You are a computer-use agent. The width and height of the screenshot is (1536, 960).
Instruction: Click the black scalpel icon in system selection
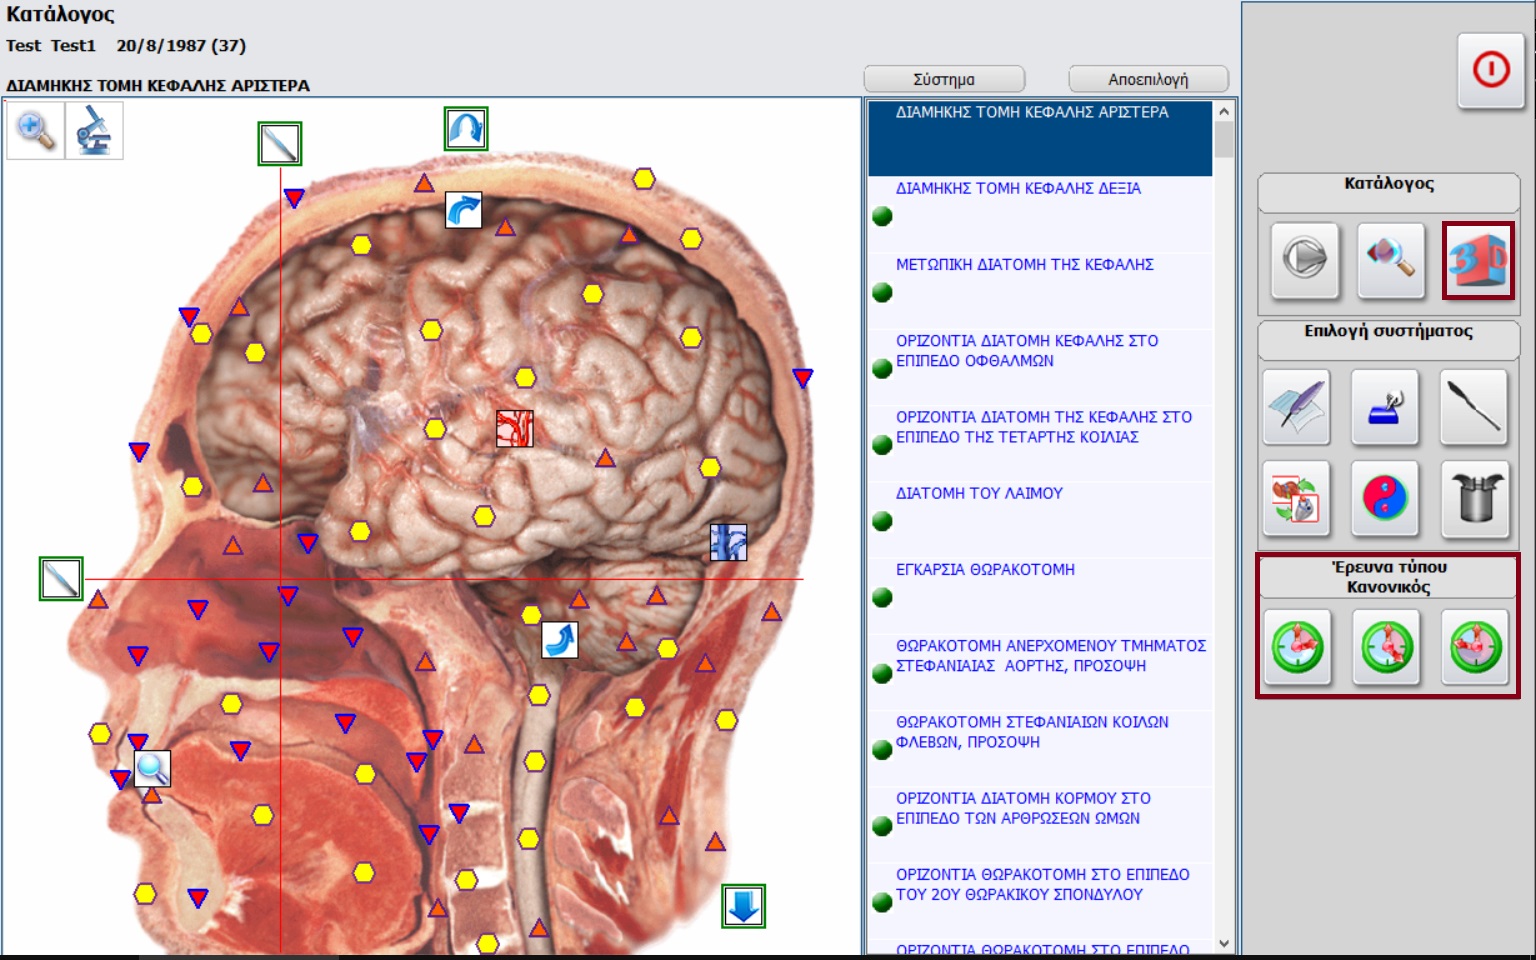(x=1474, y=407)
